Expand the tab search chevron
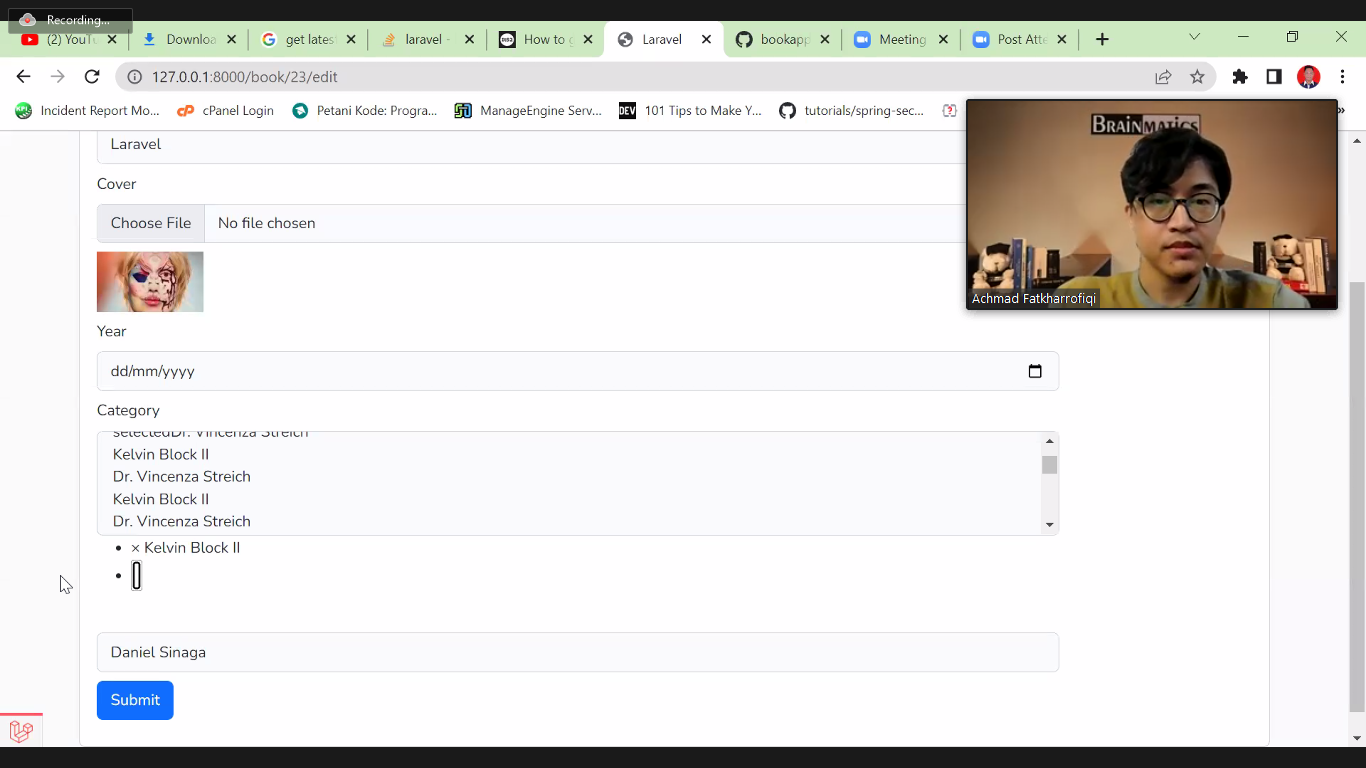1366x768 pixels. 1193,37
